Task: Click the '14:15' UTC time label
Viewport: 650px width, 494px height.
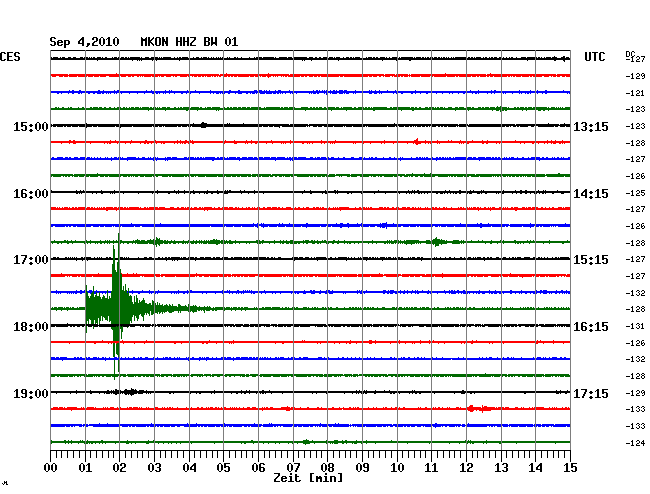Action: tap(591, 194)
